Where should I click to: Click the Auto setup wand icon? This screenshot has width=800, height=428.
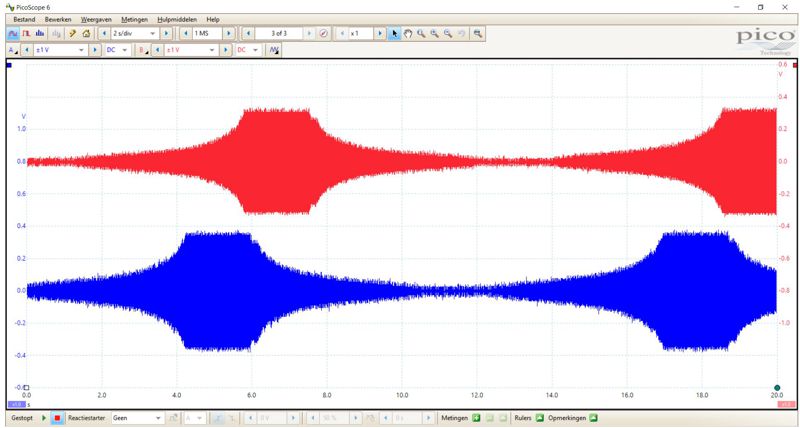coord(73,34)
